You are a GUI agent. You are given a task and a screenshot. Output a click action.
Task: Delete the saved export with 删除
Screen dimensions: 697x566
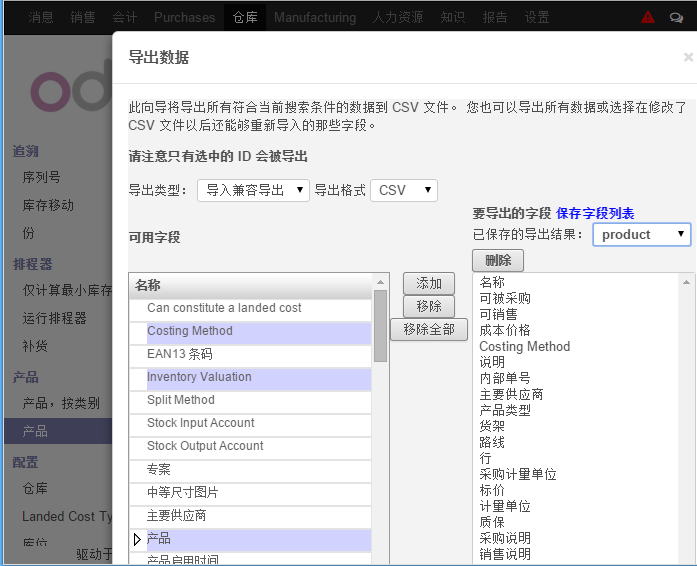pos(497,260)
